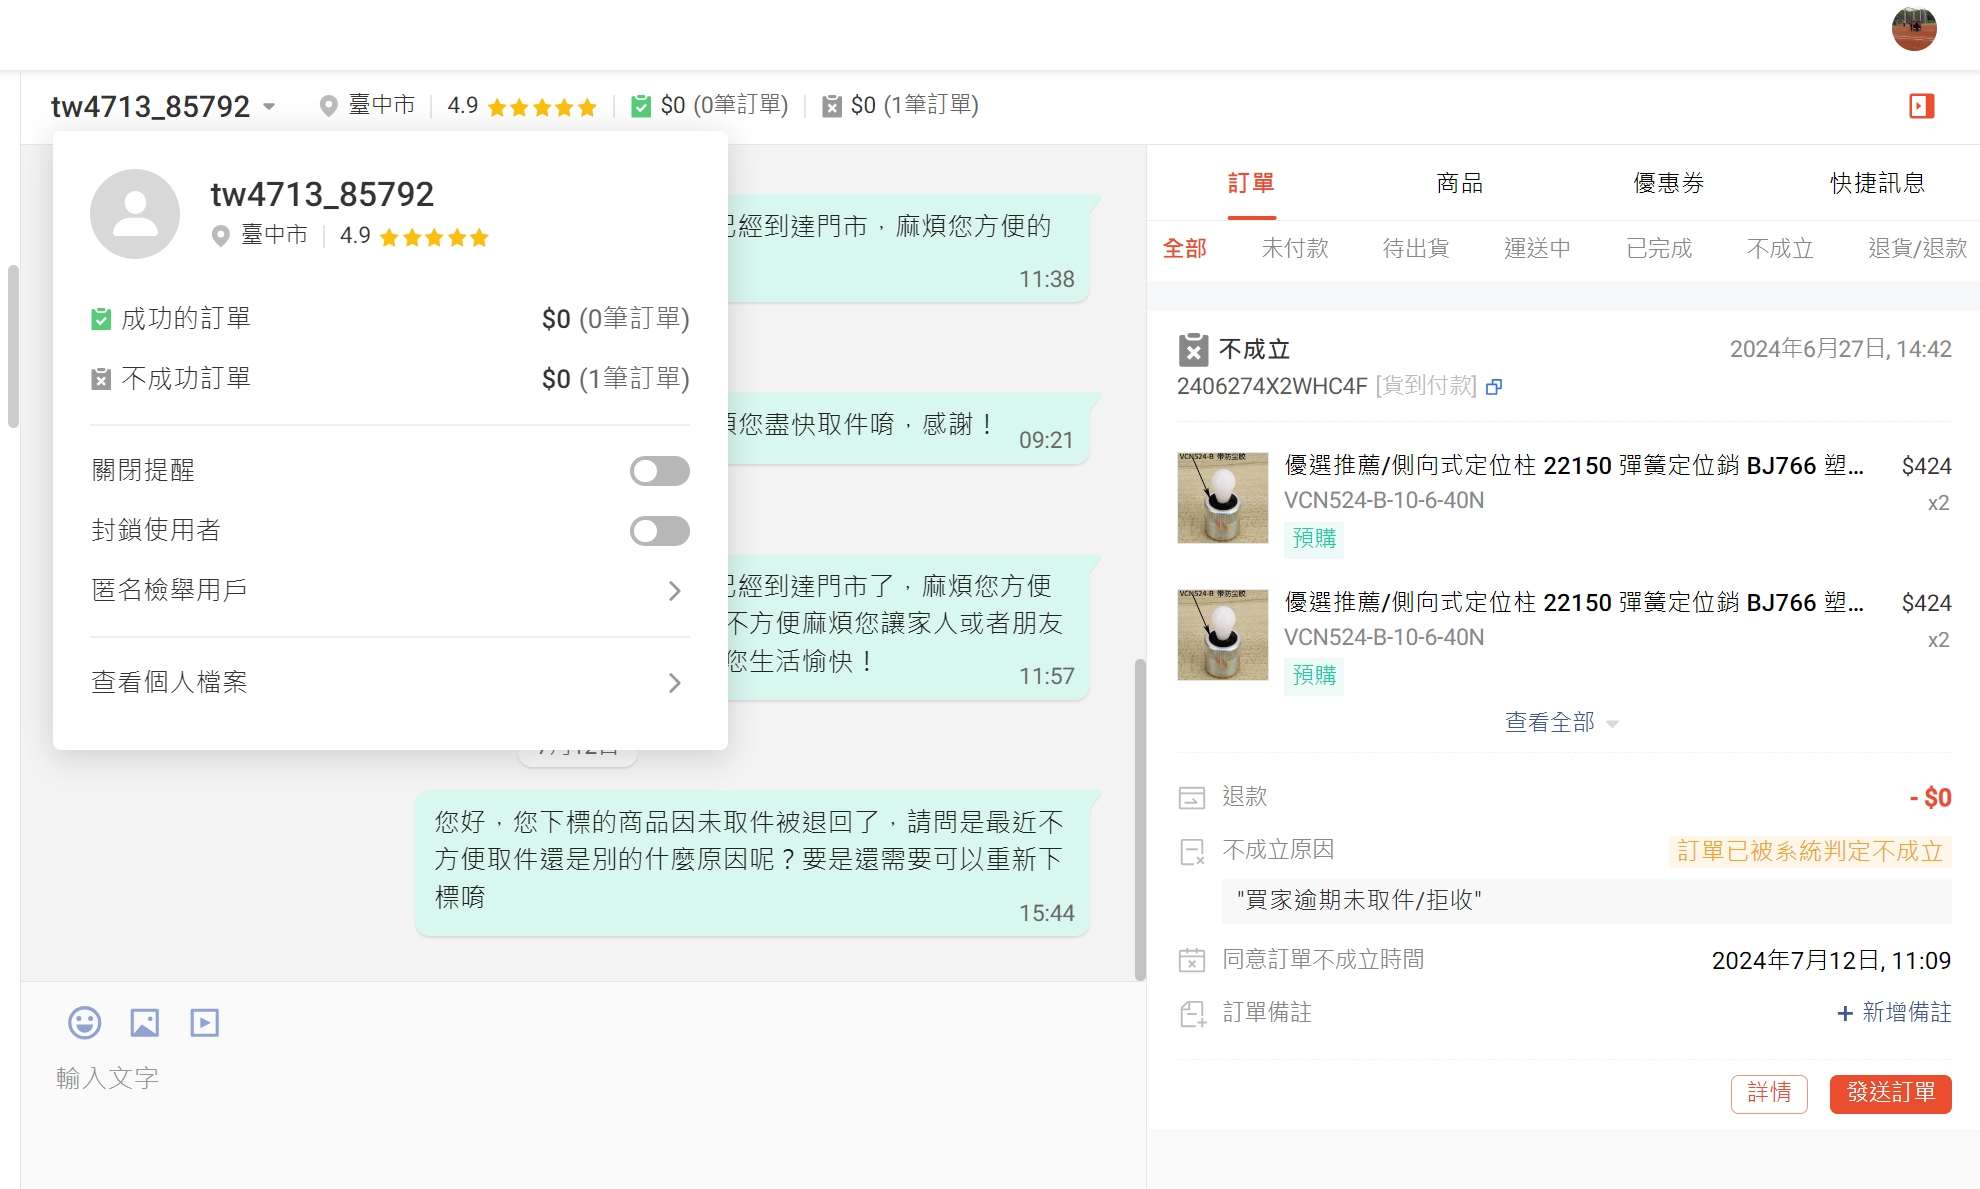Toggle the 關閉提醒 switch
The height and width of the screenshot is (1189, 1980).
(x=659, y=471)
